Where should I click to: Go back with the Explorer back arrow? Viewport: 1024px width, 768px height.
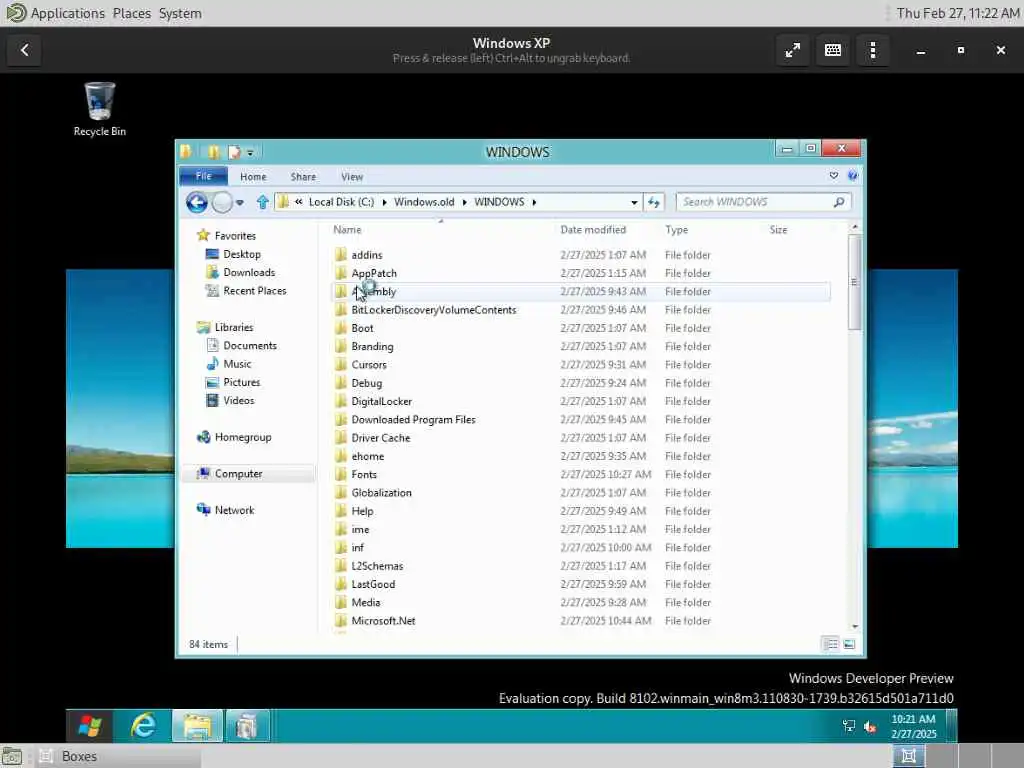click(x=197, y=202)
